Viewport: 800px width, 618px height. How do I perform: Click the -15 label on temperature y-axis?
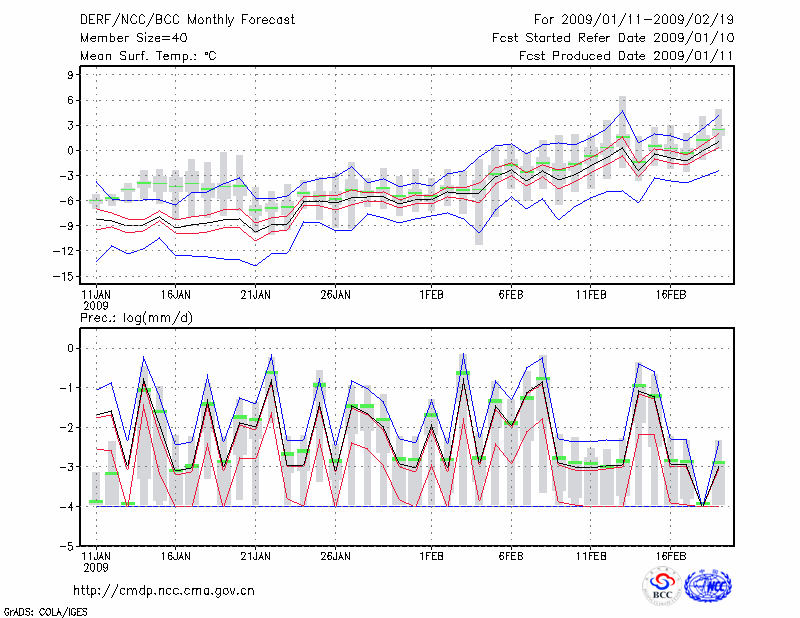(66, 276)
